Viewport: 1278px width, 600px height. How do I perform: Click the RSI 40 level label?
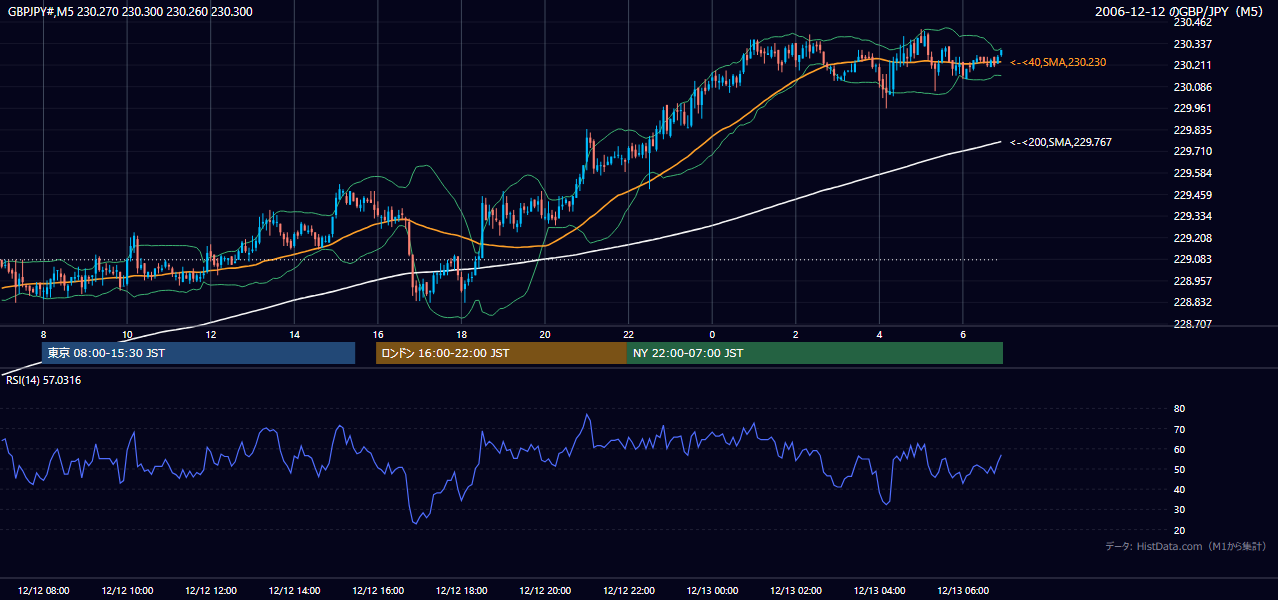click(1179, 490)
